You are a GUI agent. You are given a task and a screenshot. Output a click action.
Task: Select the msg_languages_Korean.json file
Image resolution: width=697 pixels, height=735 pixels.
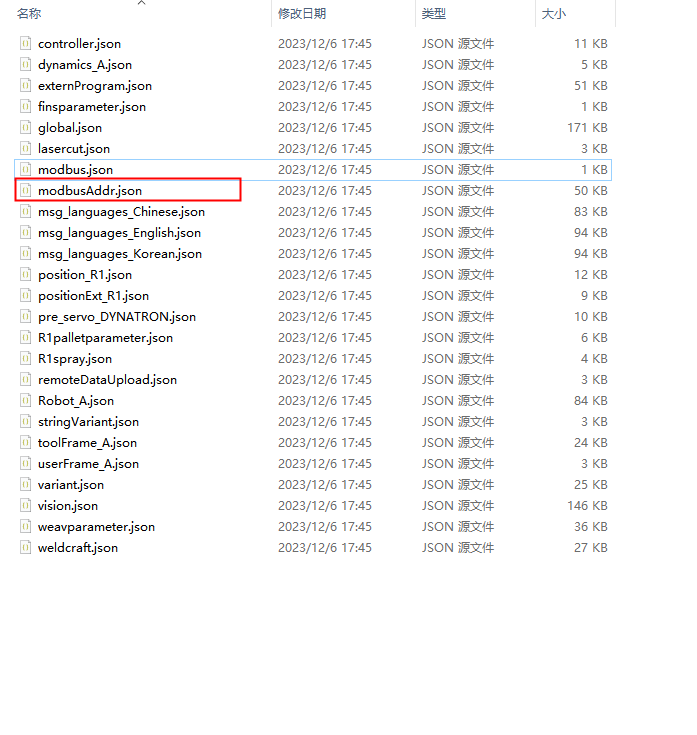[119, 254]
